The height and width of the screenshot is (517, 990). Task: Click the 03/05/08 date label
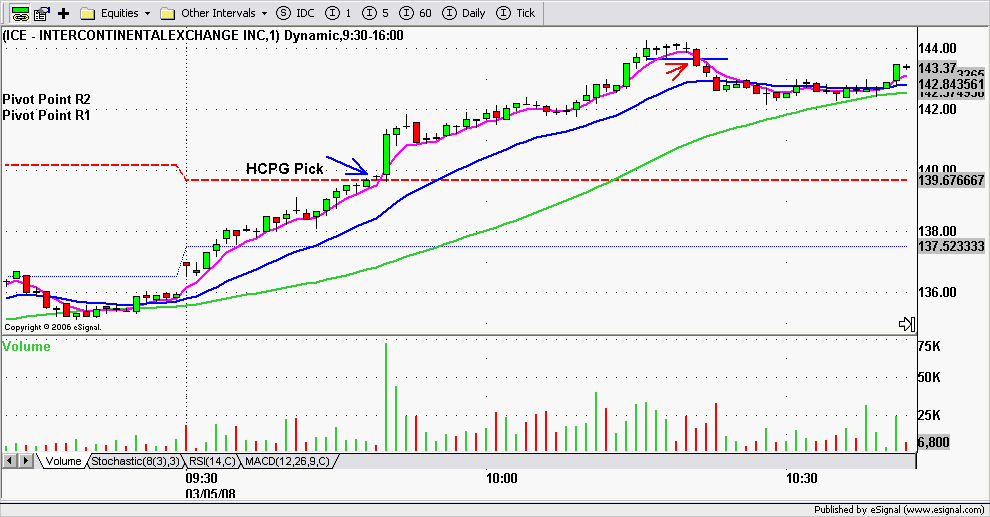(210, 493)
